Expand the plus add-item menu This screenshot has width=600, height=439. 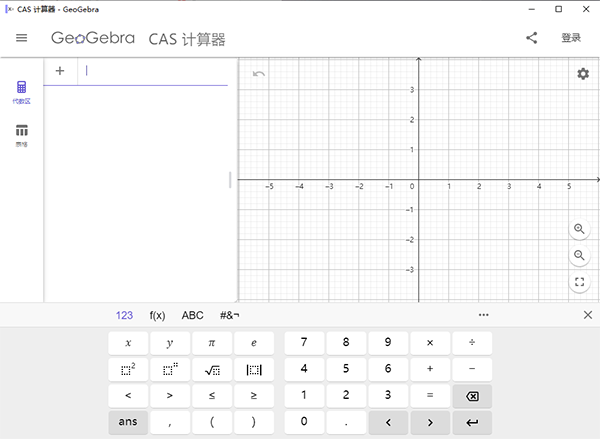[x=60, y=71]
